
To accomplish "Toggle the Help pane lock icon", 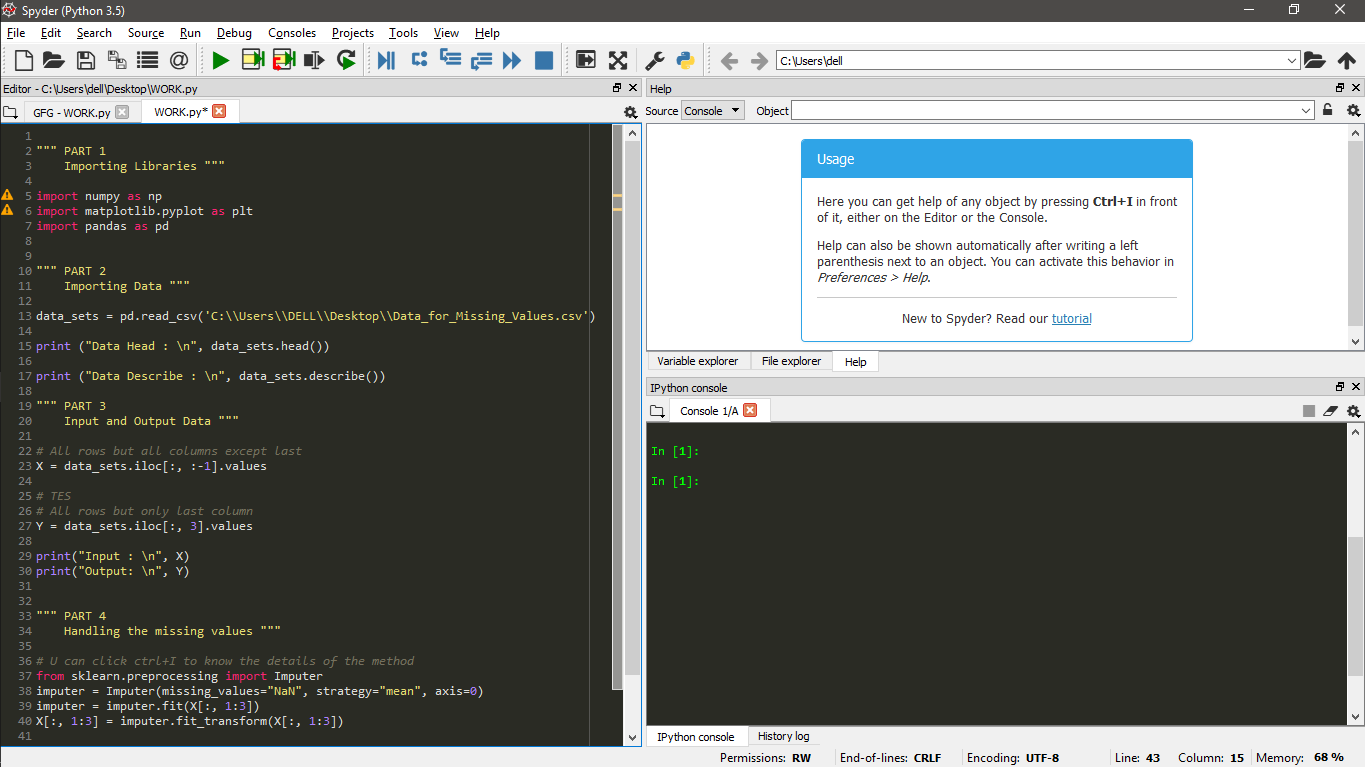I will click(1328, 110).
